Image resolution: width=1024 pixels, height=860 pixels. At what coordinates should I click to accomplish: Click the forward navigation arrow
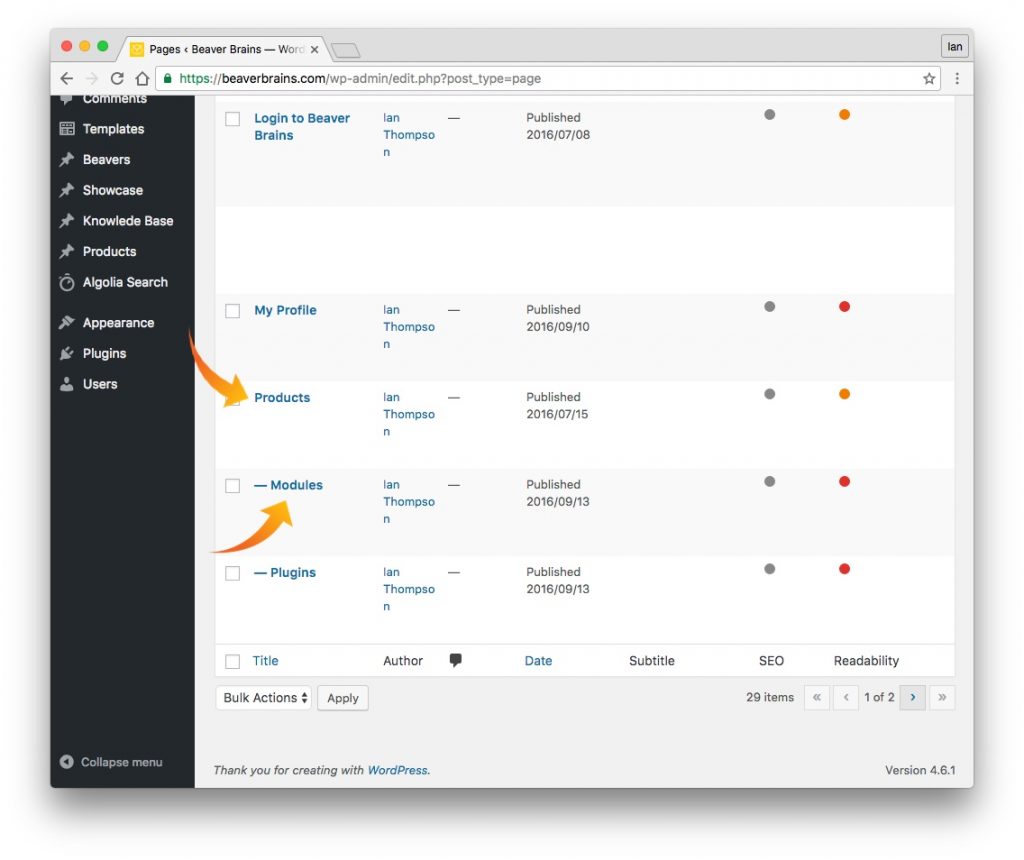coord(91,78)
